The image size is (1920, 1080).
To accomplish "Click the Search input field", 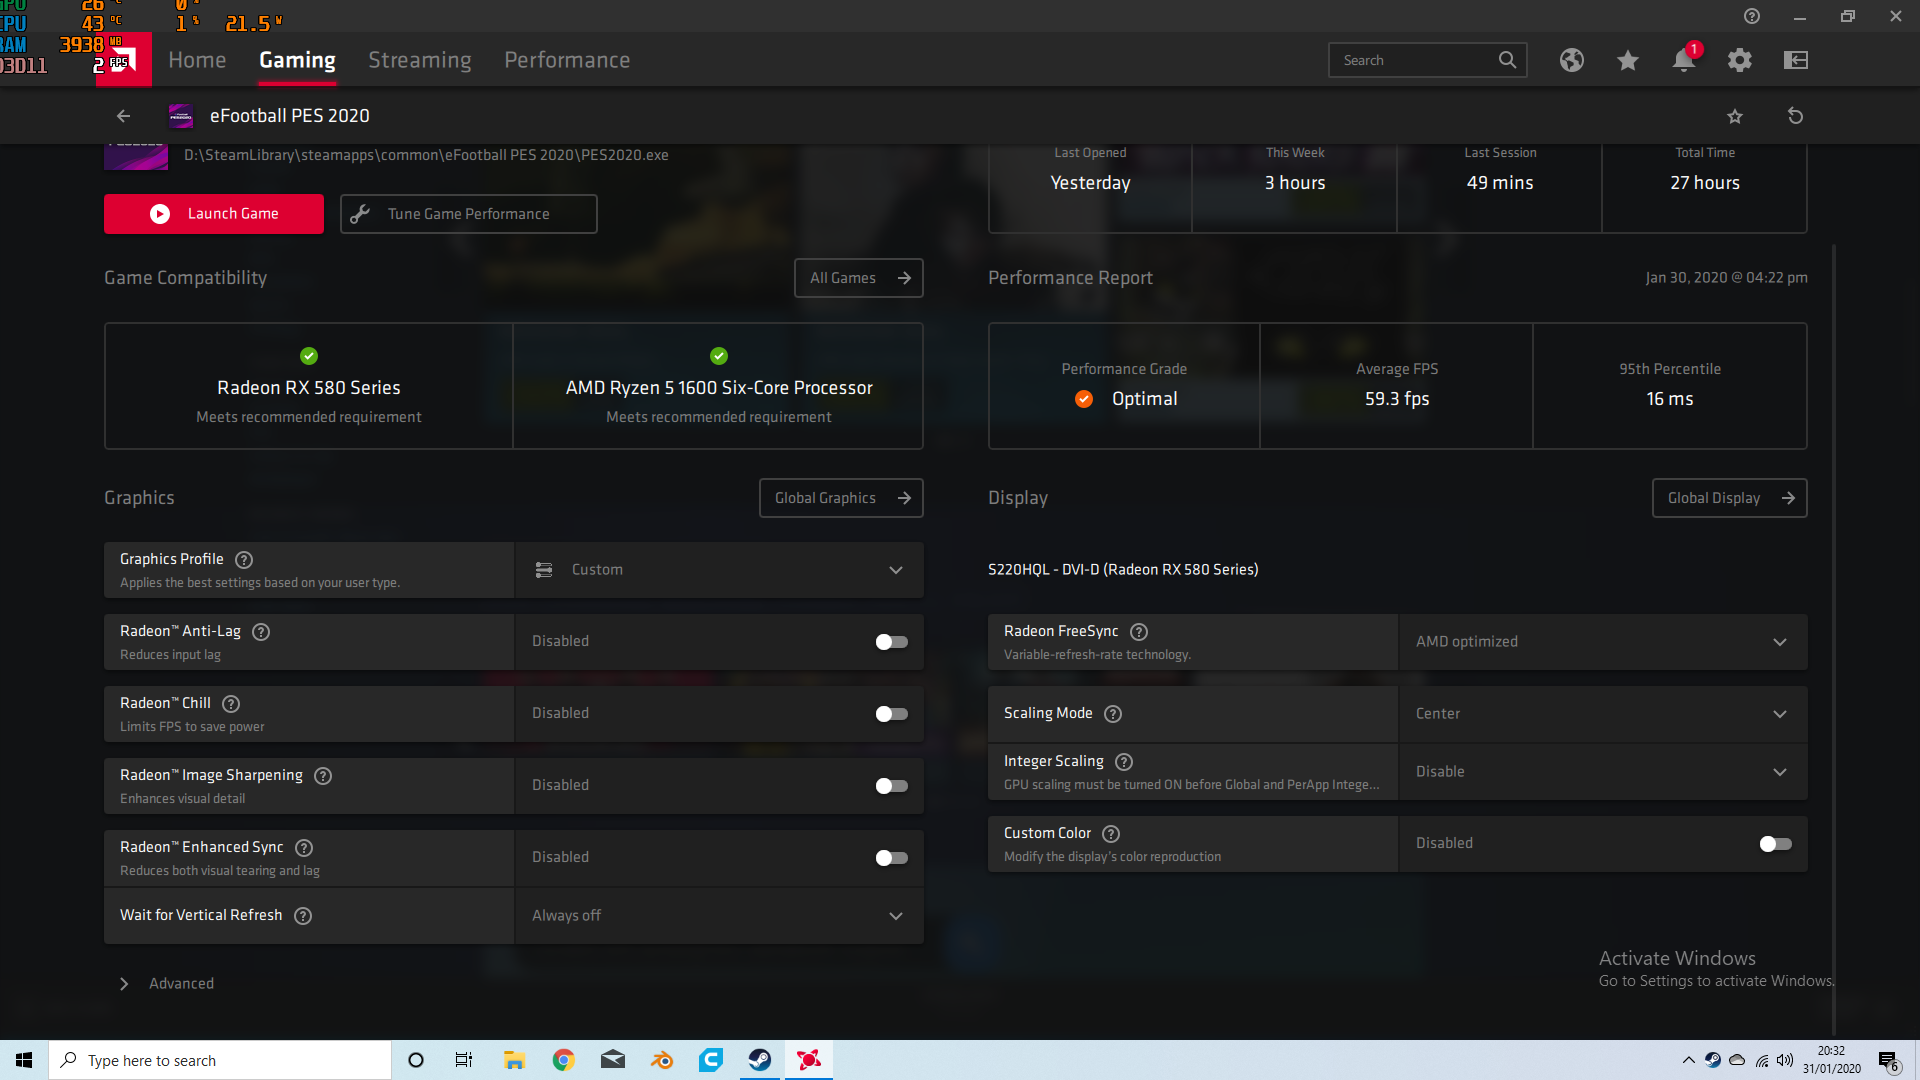I will tap(1428, 60).
